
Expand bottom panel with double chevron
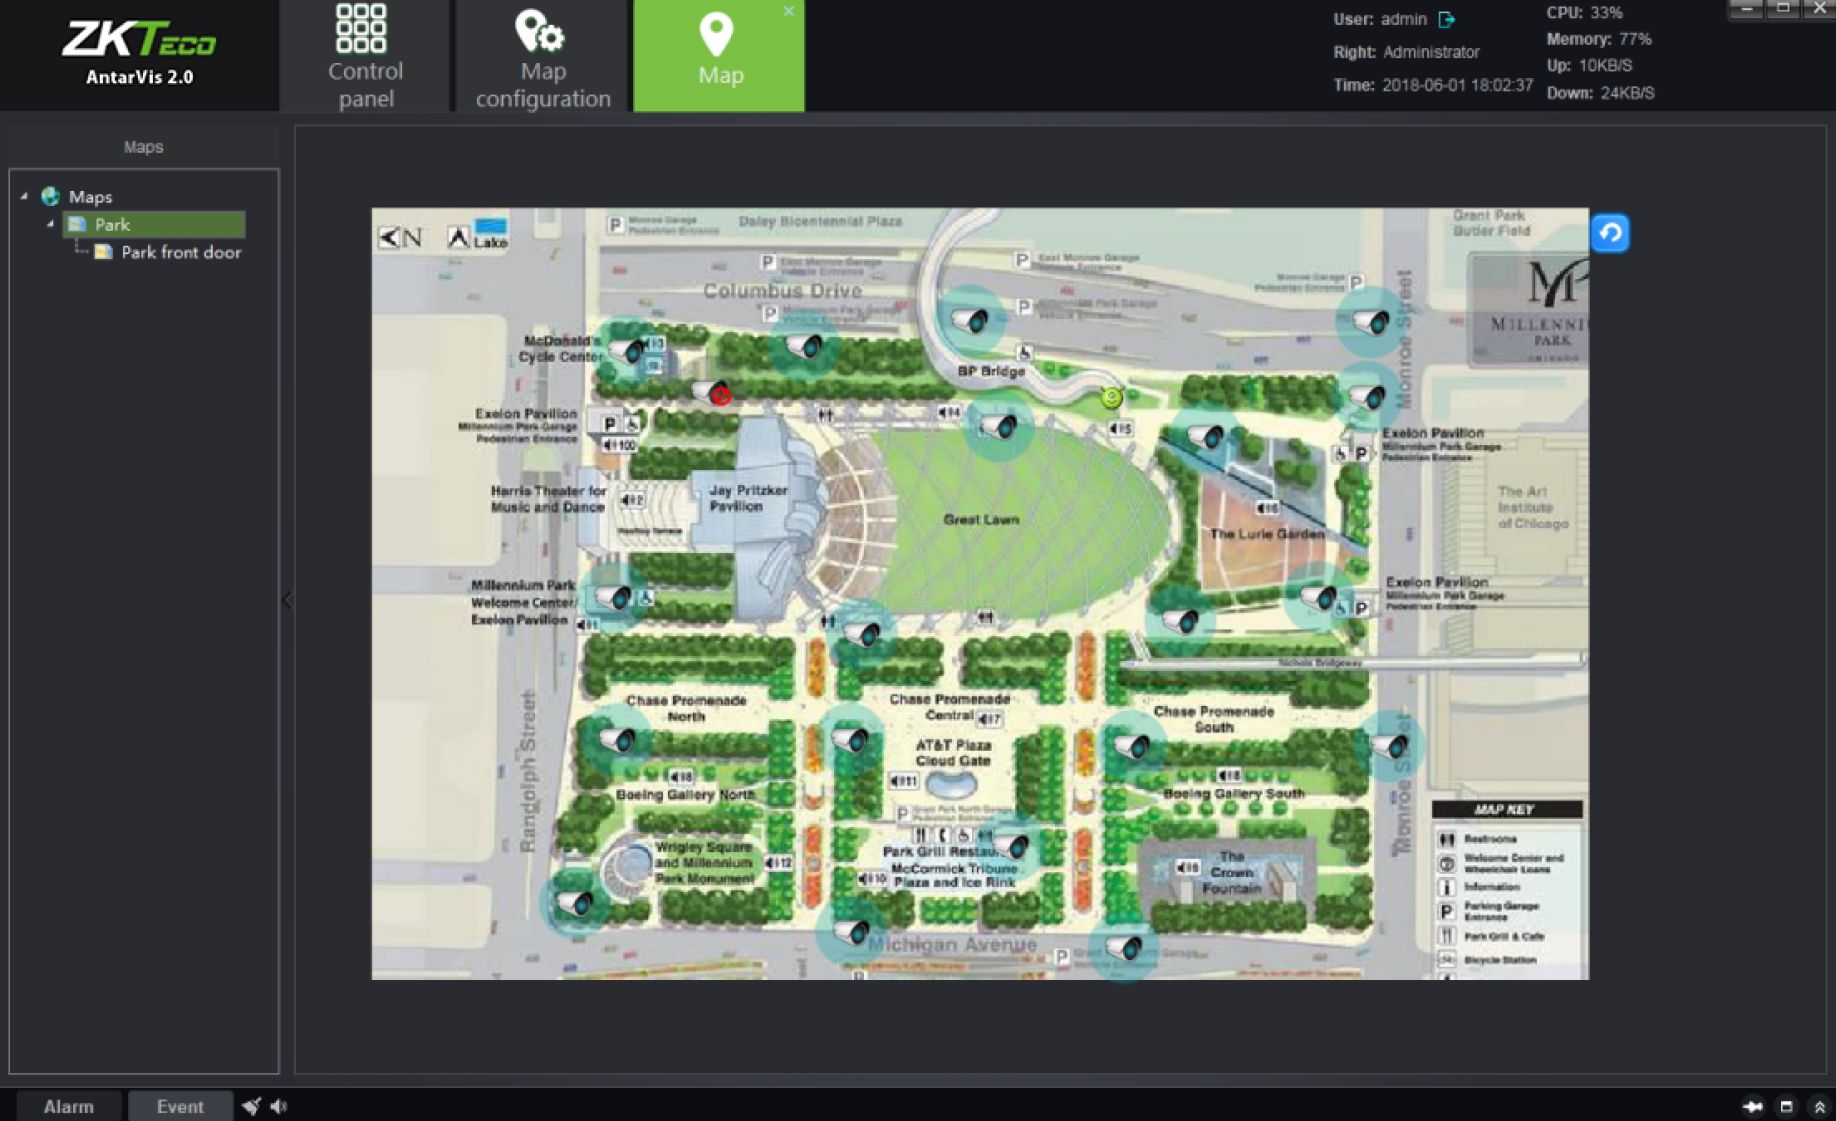[1819, 1106]
